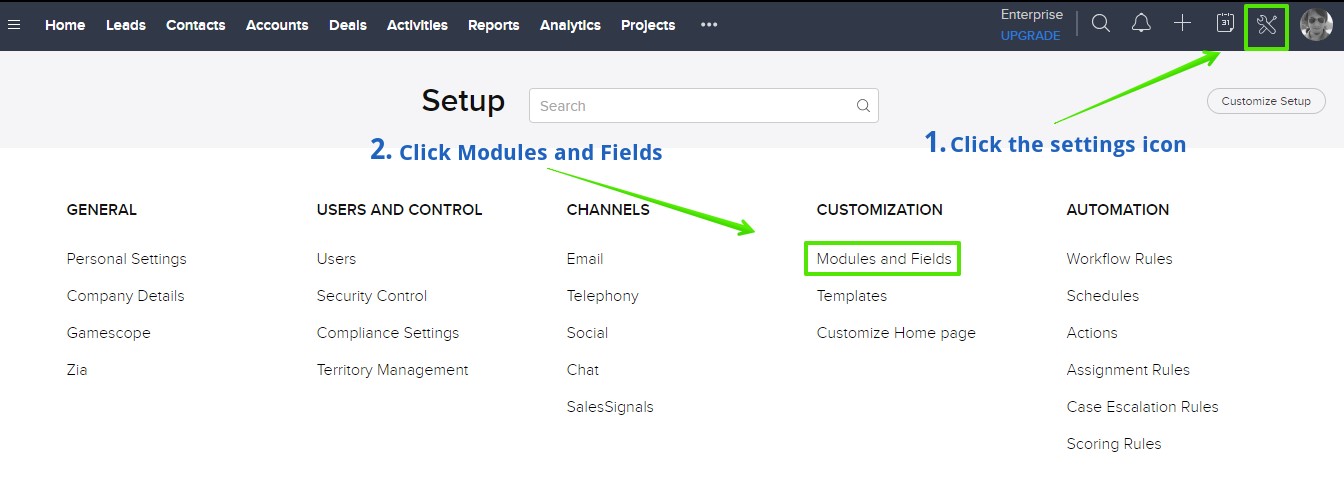
Task: Open Assignment Rules
Action: (1129, 370)
